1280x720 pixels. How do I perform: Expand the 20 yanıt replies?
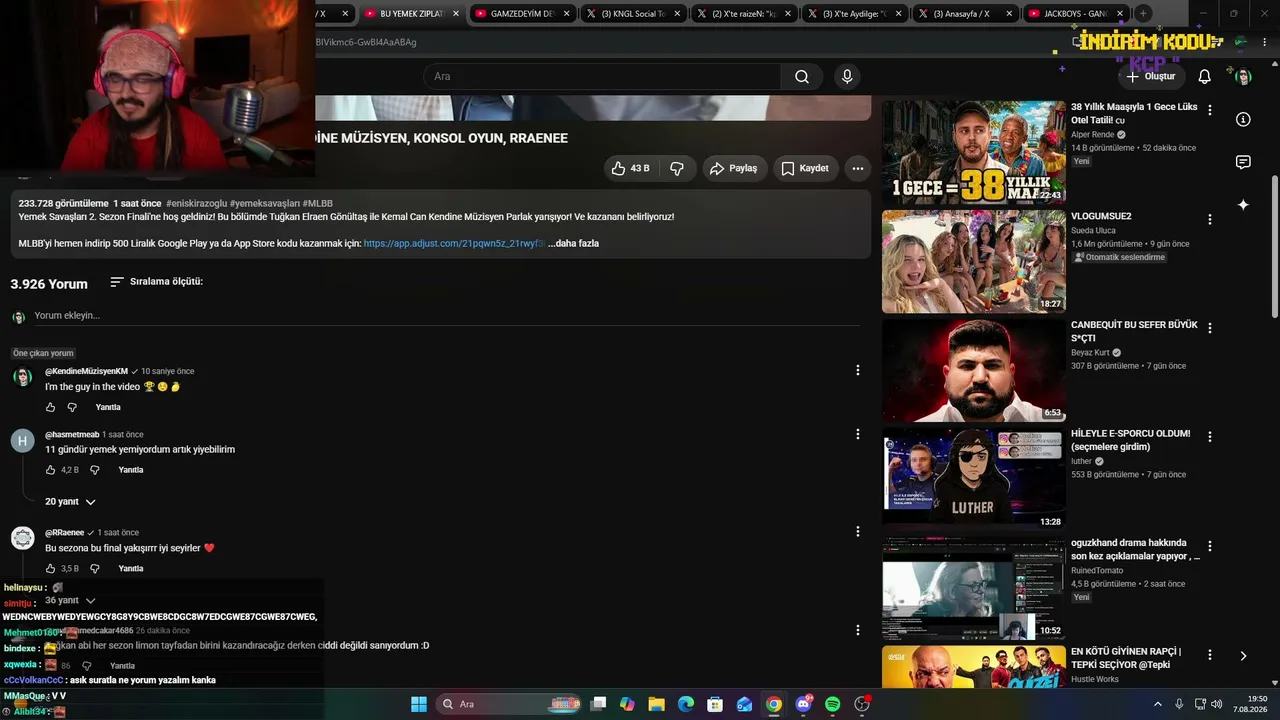coord(70,501)
